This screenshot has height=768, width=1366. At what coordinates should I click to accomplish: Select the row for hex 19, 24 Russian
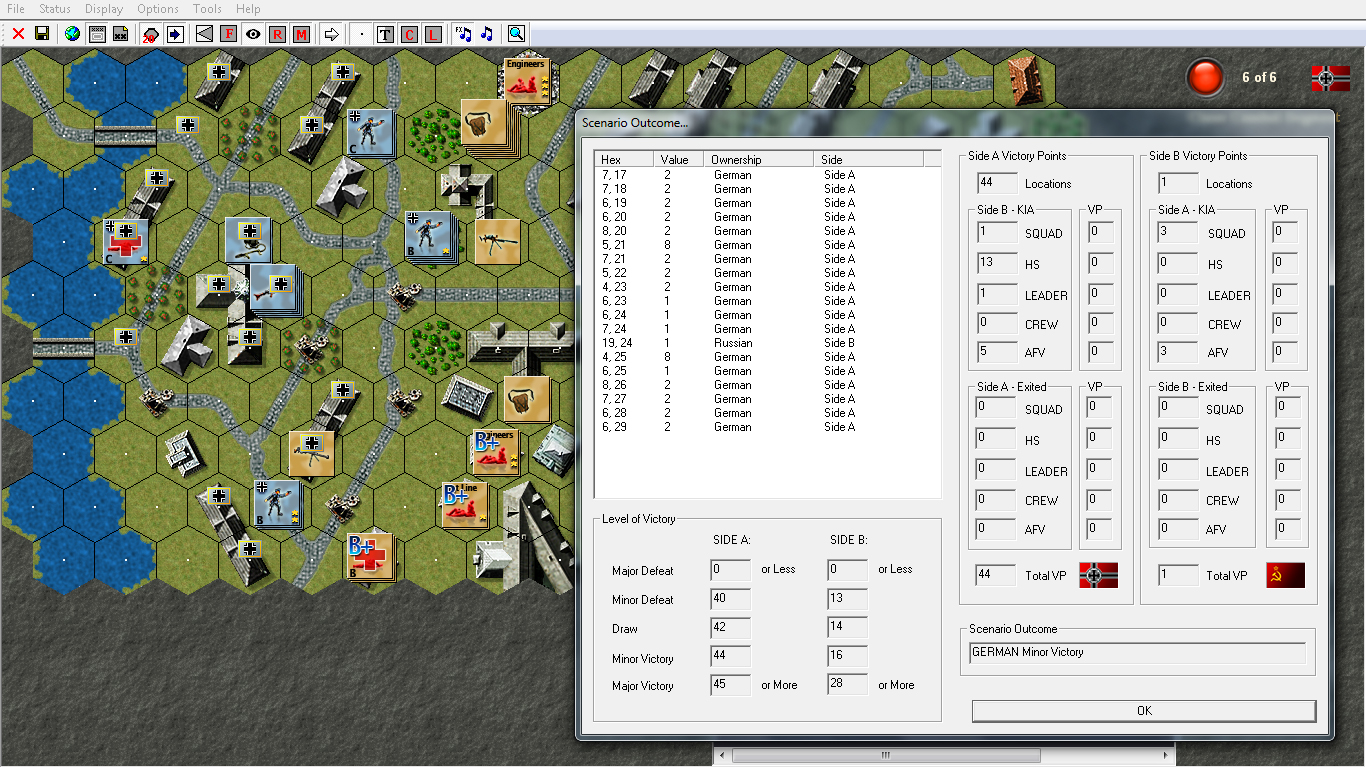pyautogui.click(x=767, y=343)
